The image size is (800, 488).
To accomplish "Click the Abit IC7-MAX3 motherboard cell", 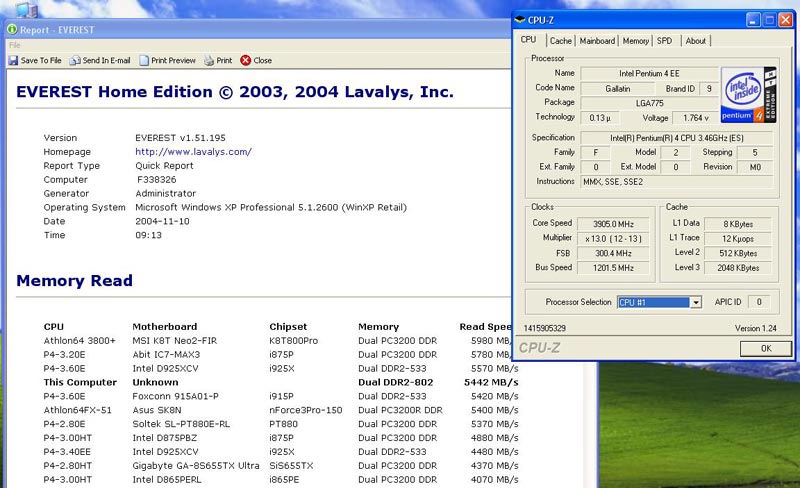I will [x=166, y=354].
